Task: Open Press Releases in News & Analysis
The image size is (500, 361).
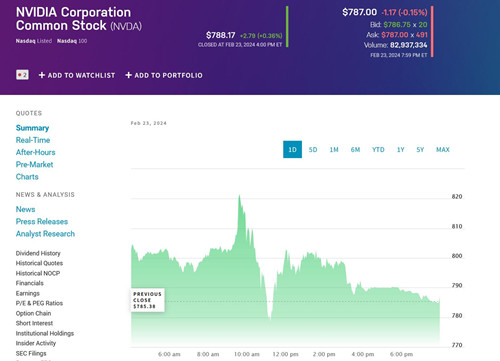Action: tap(42, 221)
